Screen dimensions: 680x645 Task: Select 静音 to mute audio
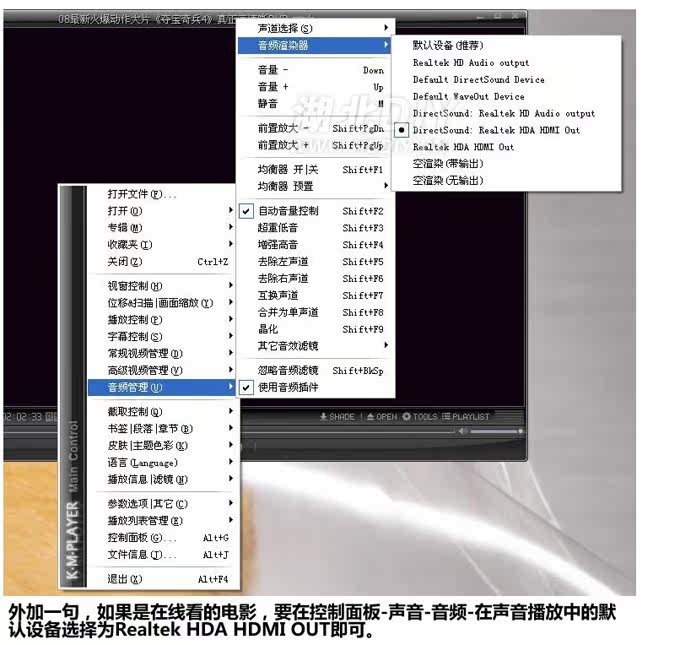[x=268, y=103]
